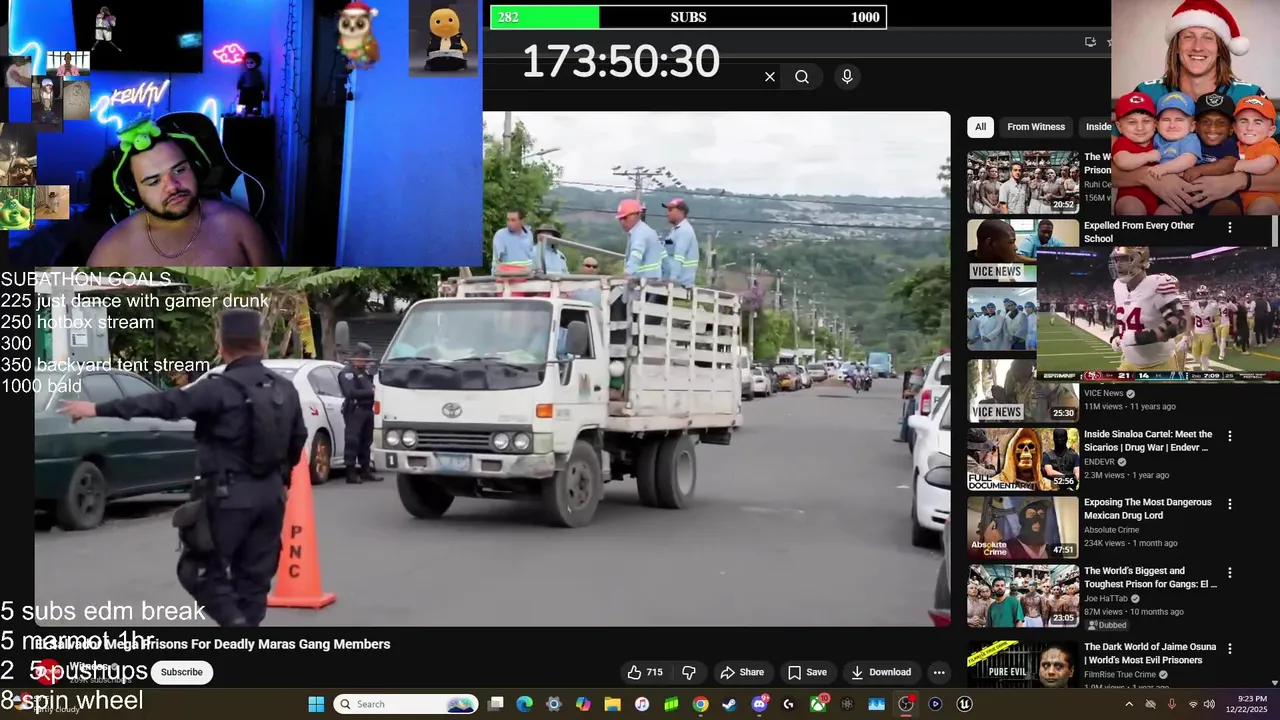
Task: Select the From Witness filter chip
Action: pos(1036,127)
